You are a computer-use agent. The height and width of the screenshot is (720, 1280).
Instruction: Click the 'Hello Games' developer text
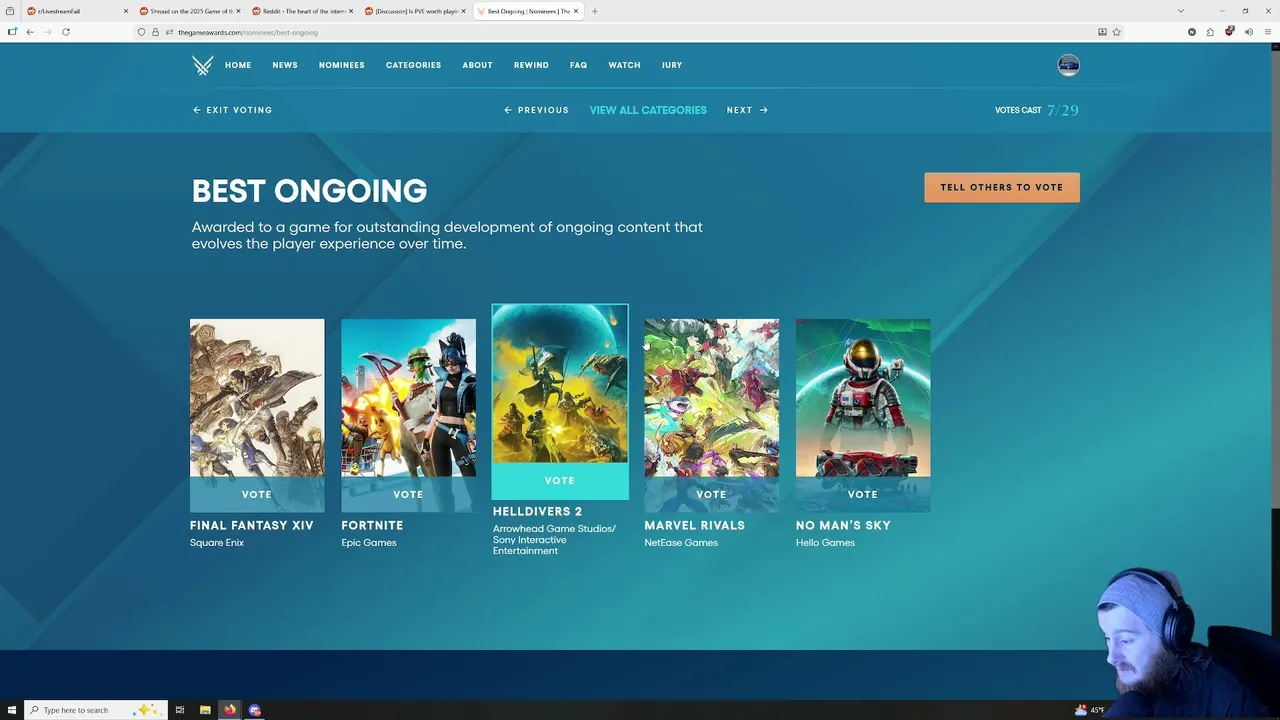coord(825,543)
